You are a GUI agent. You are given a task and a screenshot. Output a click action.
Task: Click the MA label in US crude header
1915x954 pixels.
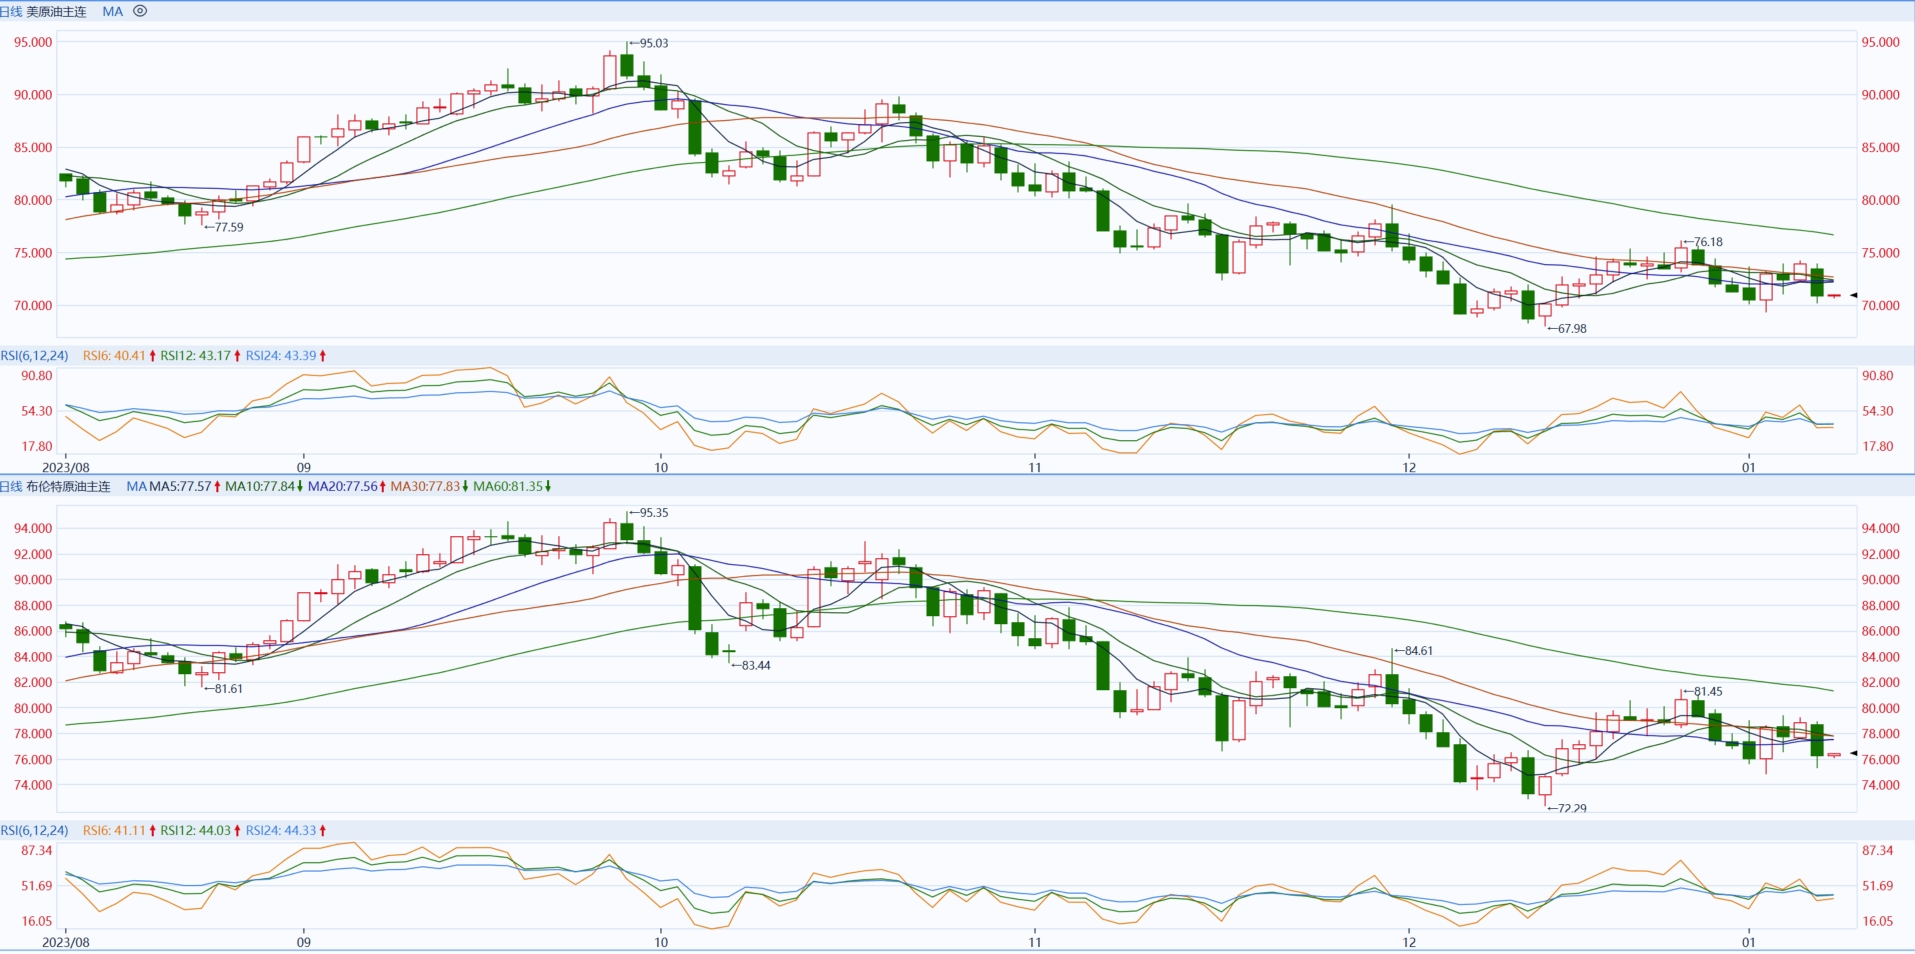(113, 12)
